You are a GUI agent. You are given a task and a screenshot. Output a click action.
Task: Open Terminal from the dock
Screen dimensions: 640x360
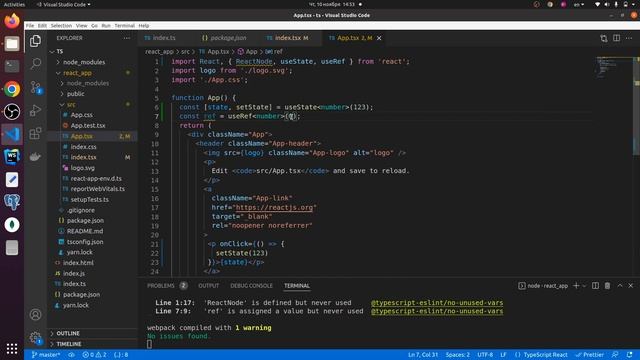(x=12, y=66)
